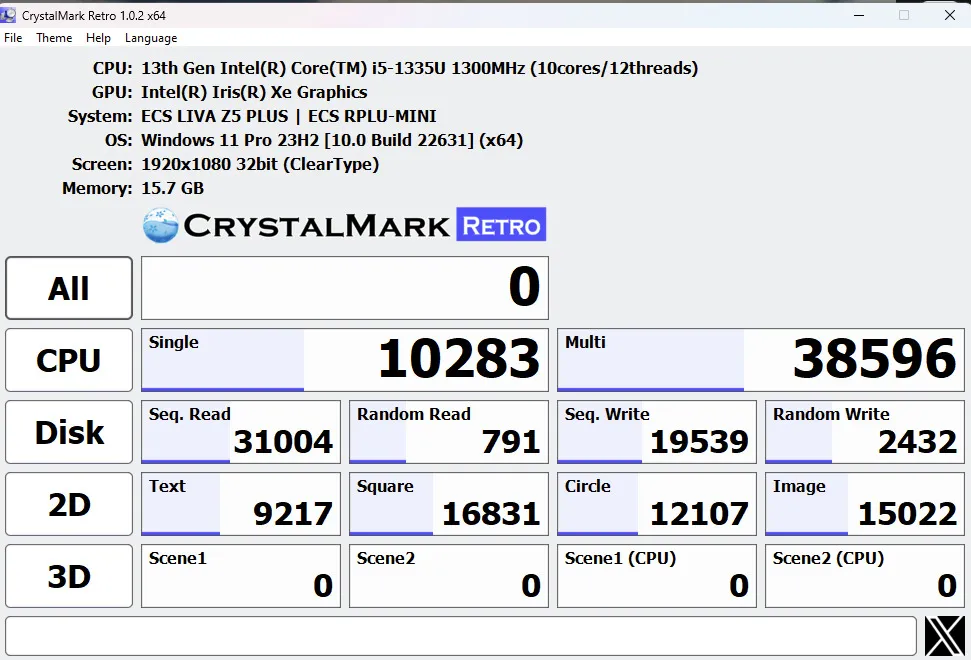The width and height of the screenshot is (971, 660).
Task: Click the Scene2 (CPU) result box
Action: pyautogui.click(x=865, y=576)
